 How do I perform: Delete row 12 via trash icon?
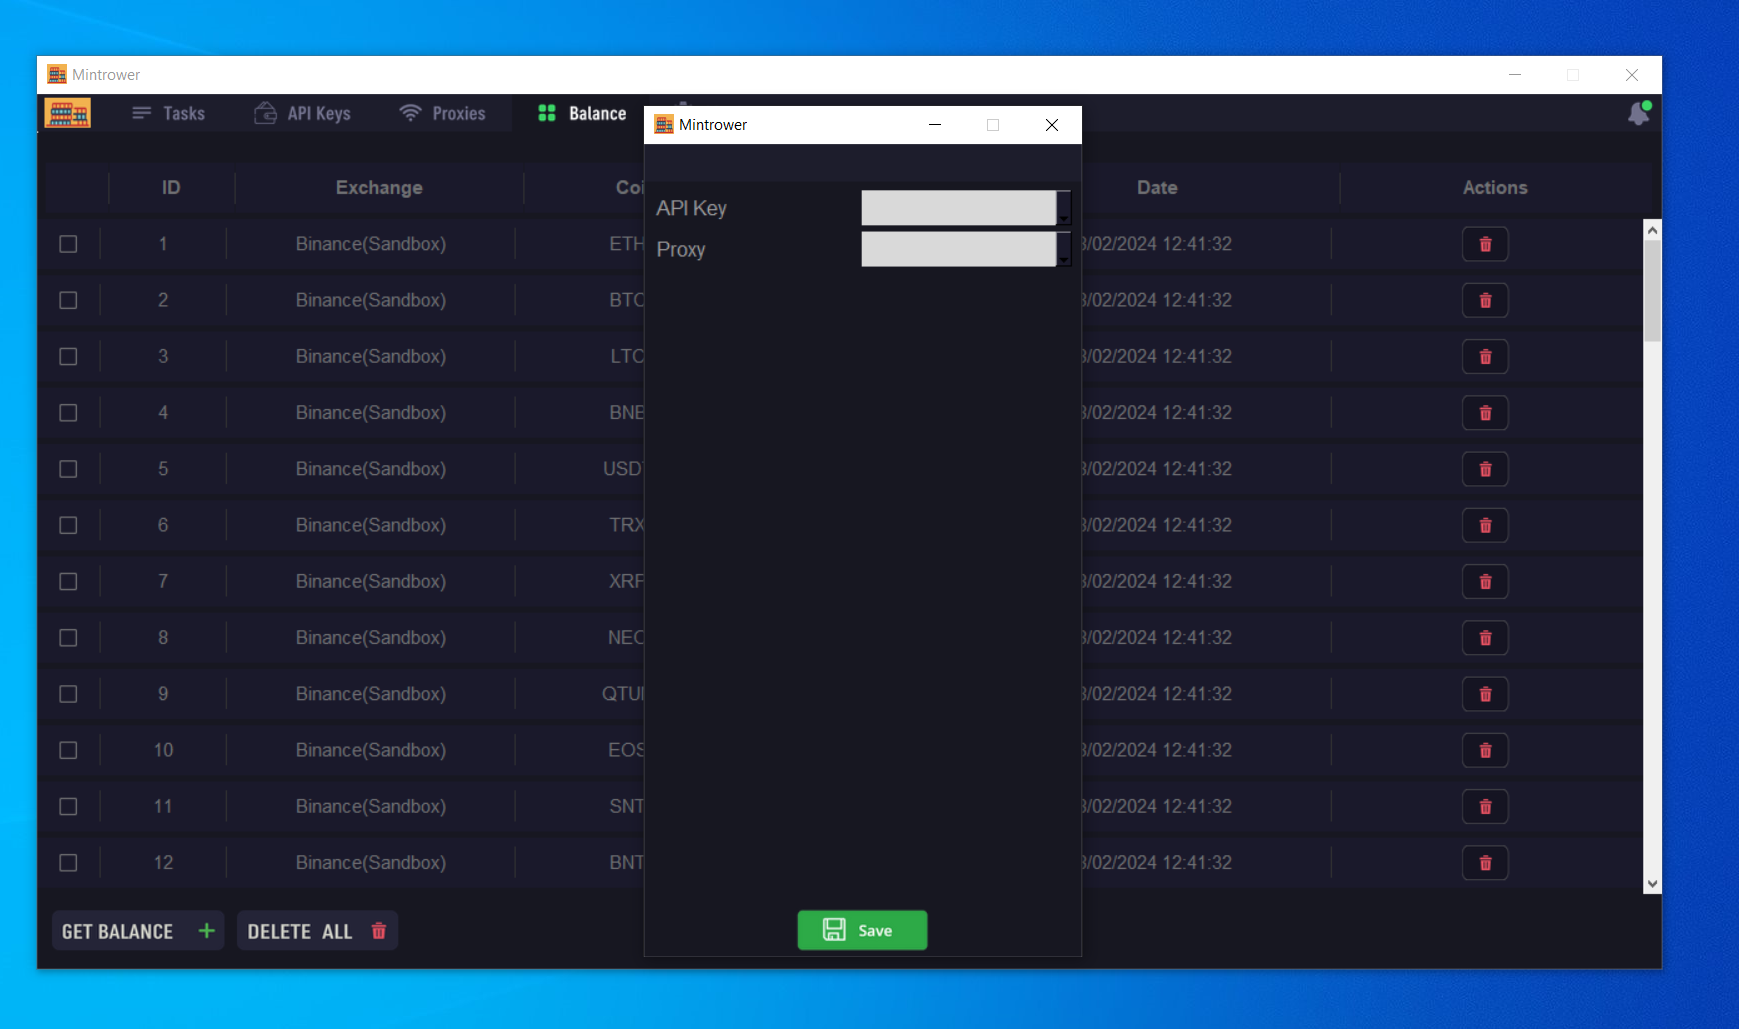(x=1485, y=863)
